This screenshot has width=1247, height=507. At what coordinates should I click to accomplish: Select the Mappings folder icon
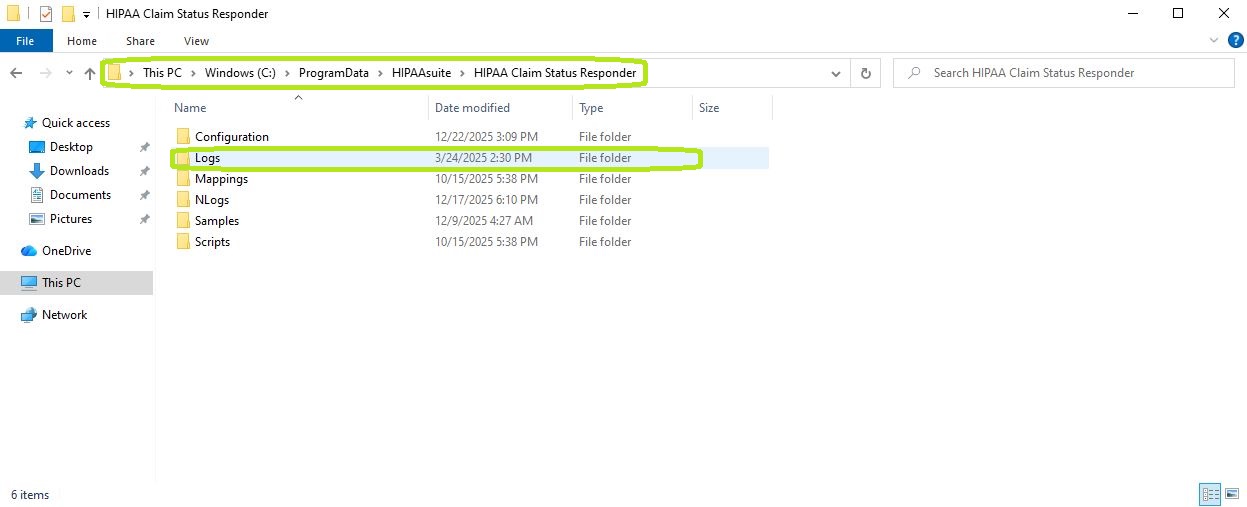[182, 179]
